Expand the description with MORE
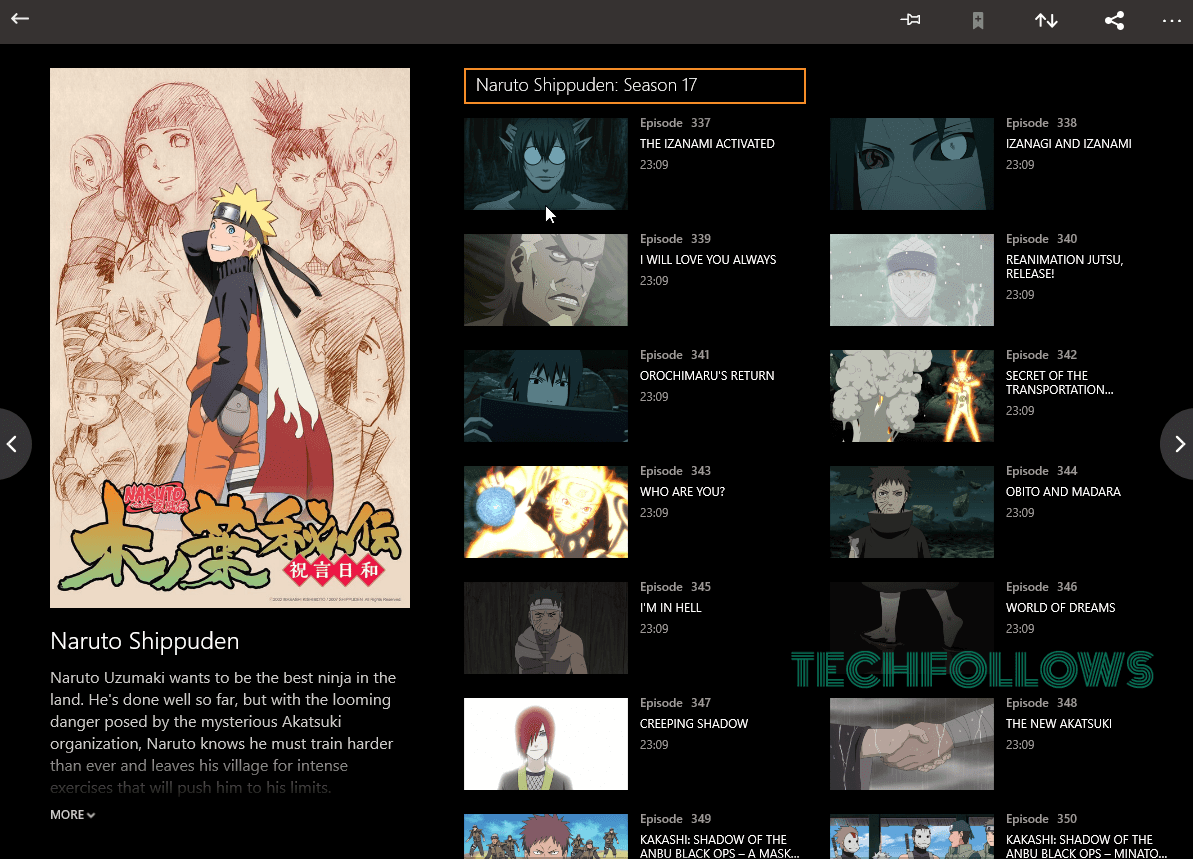Screen dimensions: 1193x859 (x=72, y=815)
